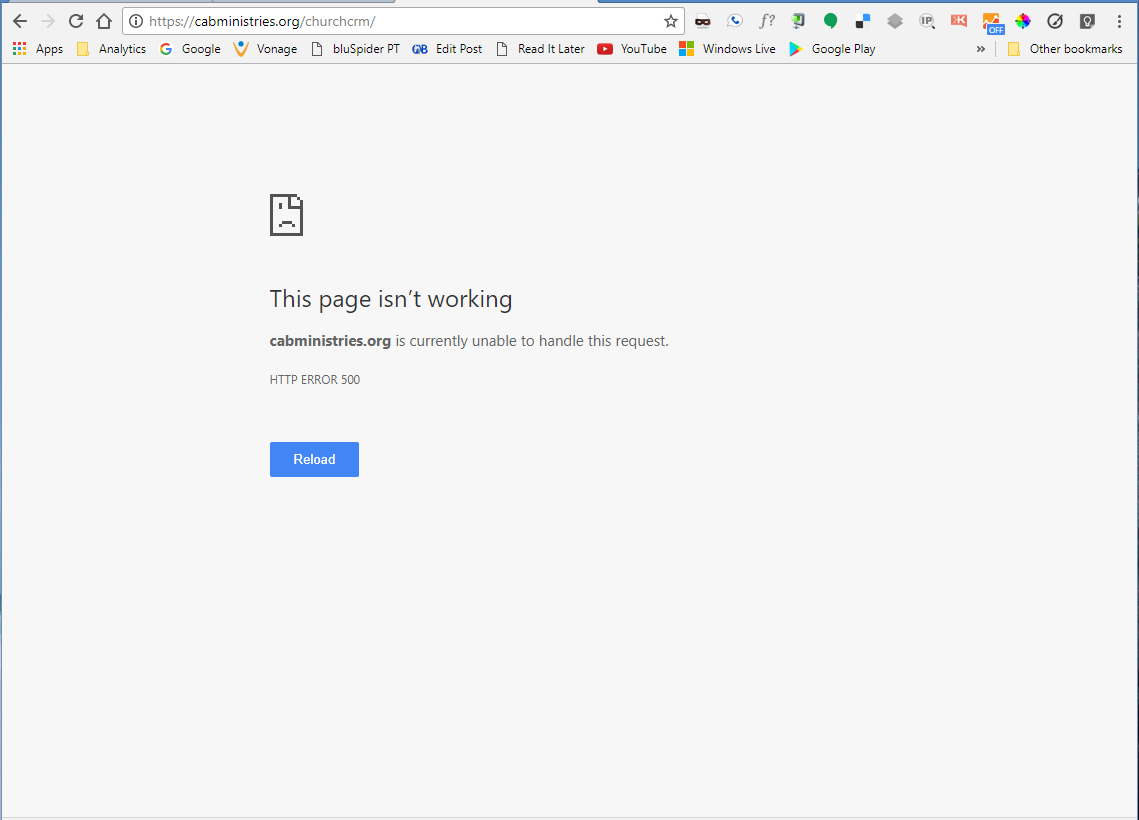Click the browser Back arrow

click(x=20, y=21)
